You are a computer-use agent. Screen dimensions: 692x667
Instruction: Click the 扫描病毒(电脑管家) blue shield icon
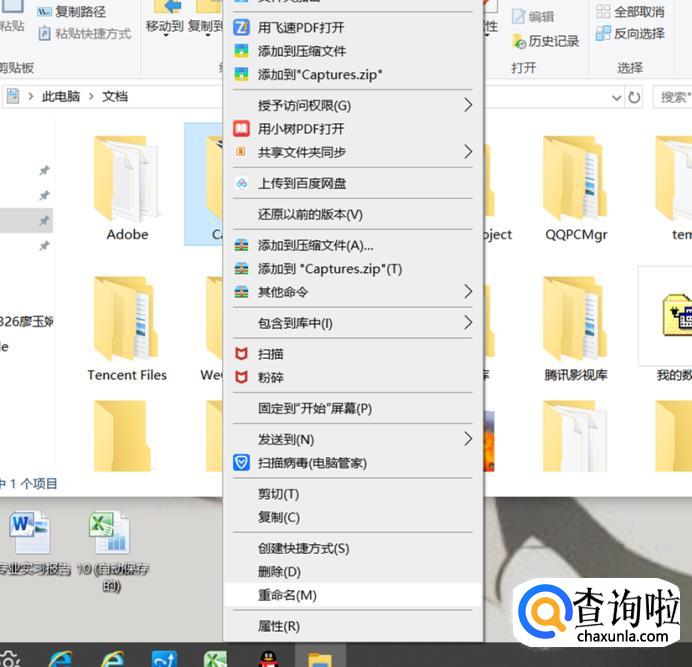(x=241, y=463)
